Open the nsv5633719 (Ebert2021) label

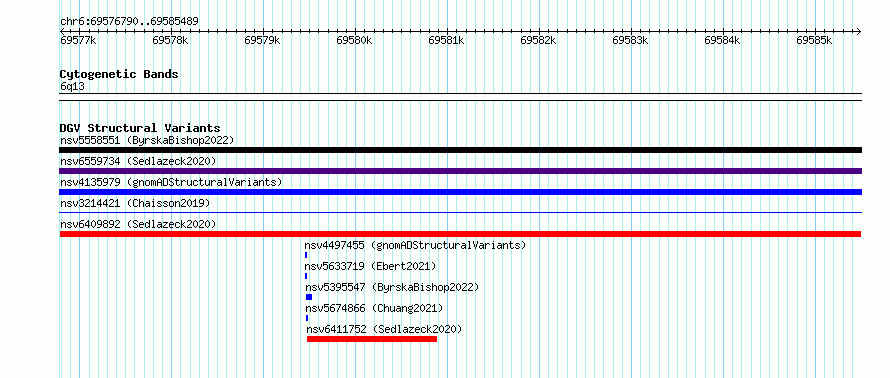click(371, 266)
